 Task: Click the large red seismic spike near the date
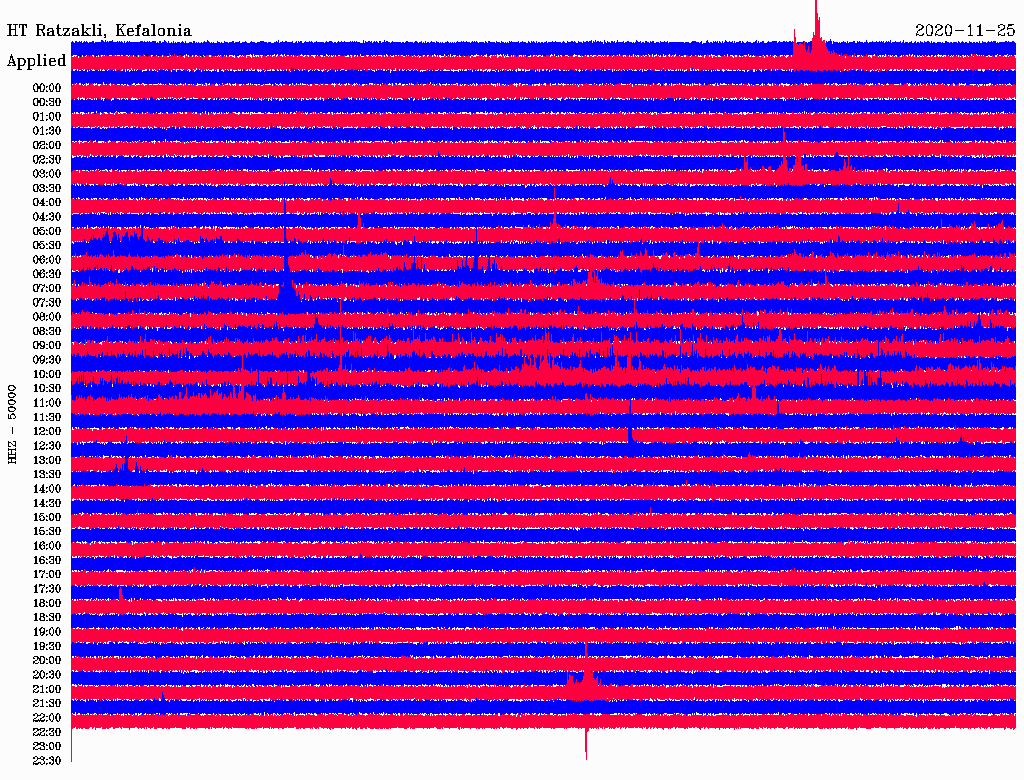tap(816, 34)
